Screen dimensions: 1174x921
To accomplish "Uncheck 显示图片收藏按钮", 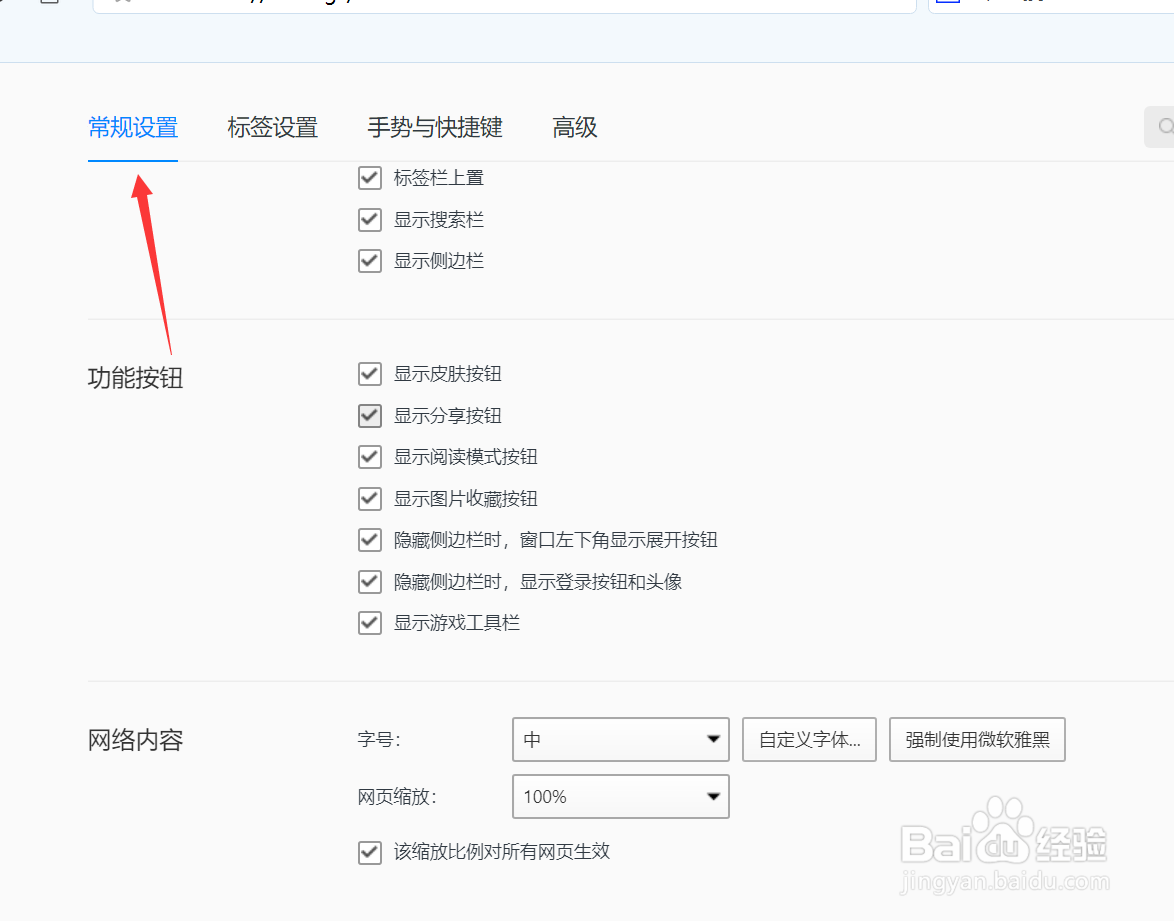I will (x=369, y=498).
